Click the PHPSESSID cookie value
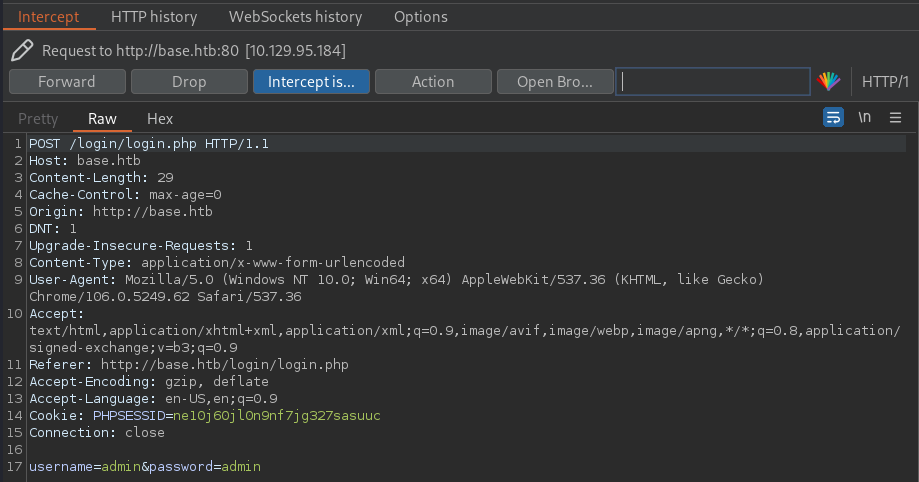919x482 pixels. click(x=277, y=416)
